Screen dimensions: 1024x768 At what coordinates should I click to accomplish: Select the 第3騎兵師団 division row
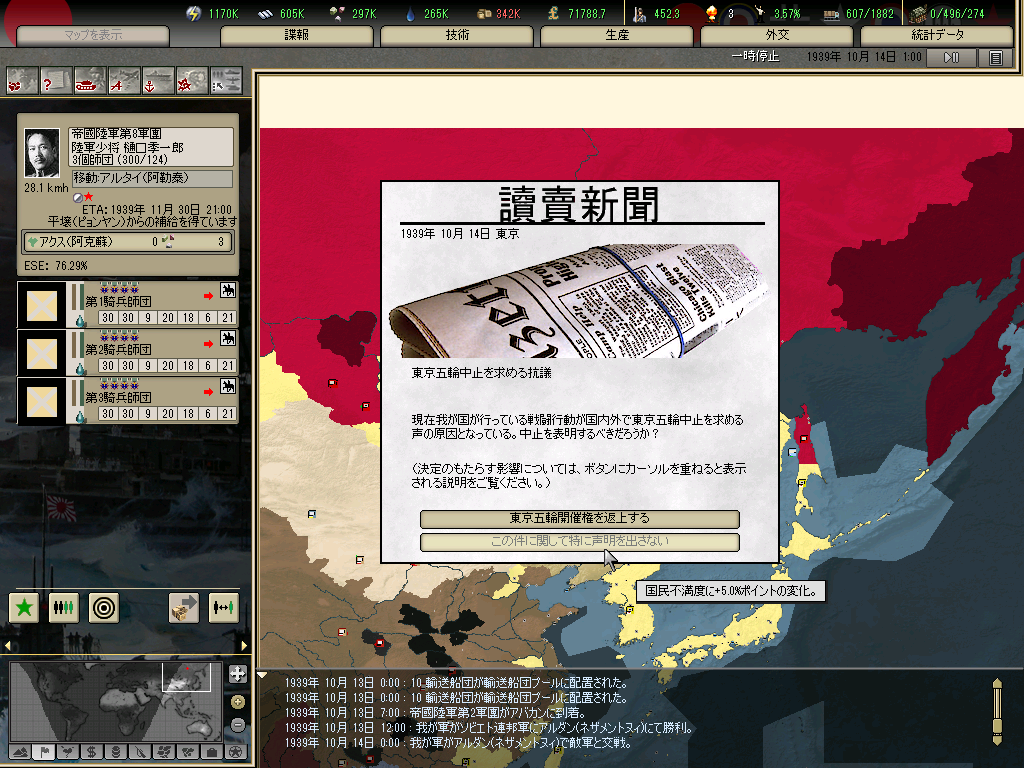coord(128,402)
